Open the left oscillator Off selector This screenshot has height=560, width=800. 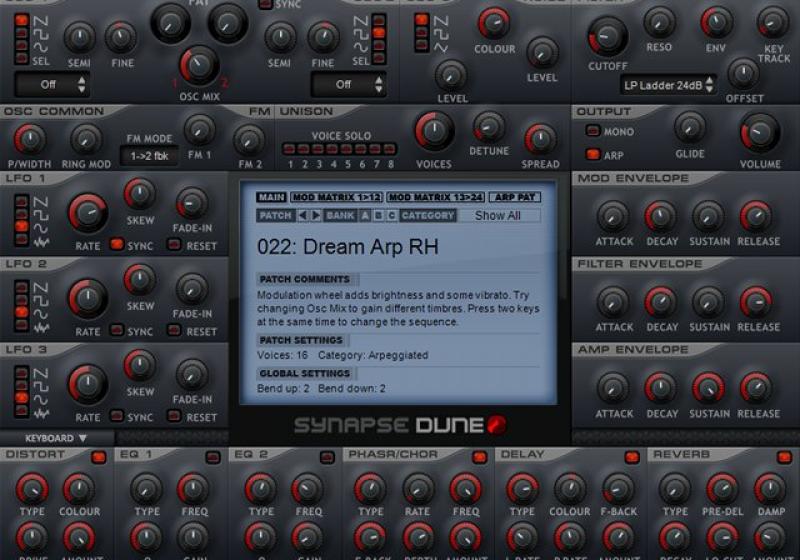point(53,84)
